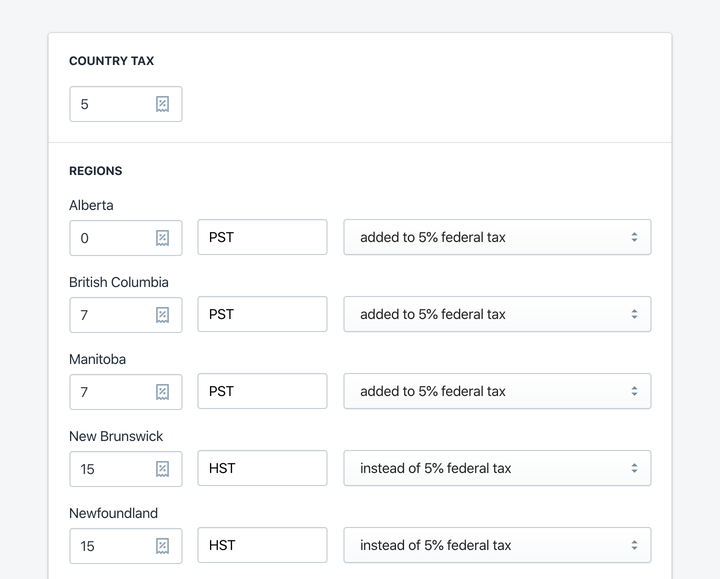Click the percent icon in New Brunswick field
This screenshot has height=579, width=720.
[162, 469]
